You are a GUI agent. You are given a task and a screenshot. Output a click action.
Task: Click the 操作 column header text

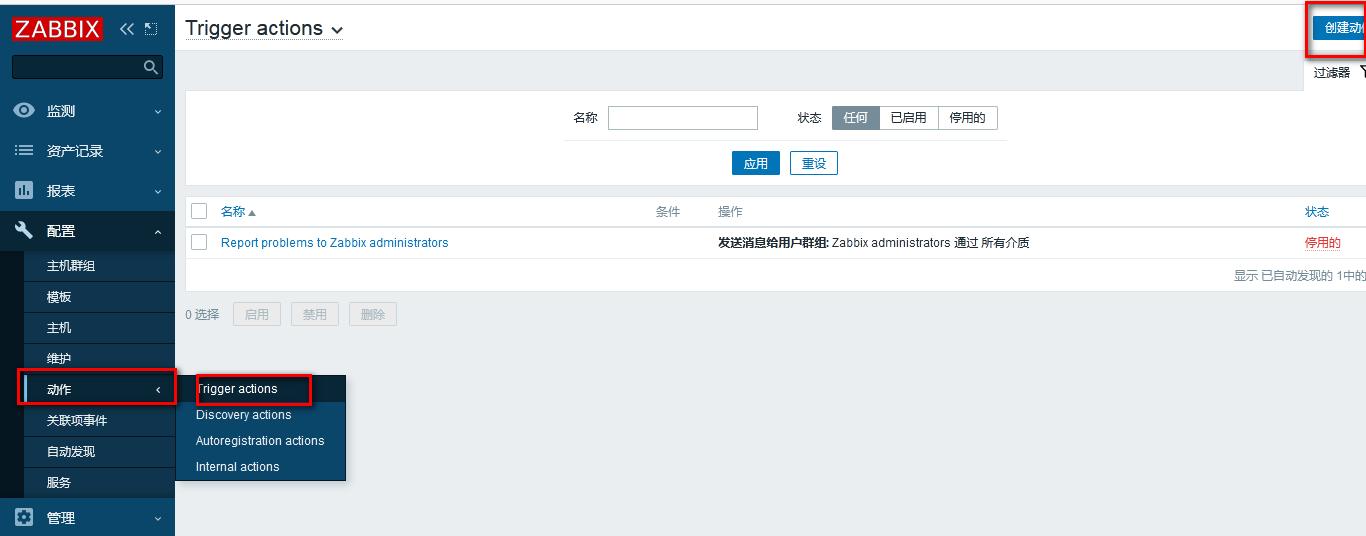(730, 212)
